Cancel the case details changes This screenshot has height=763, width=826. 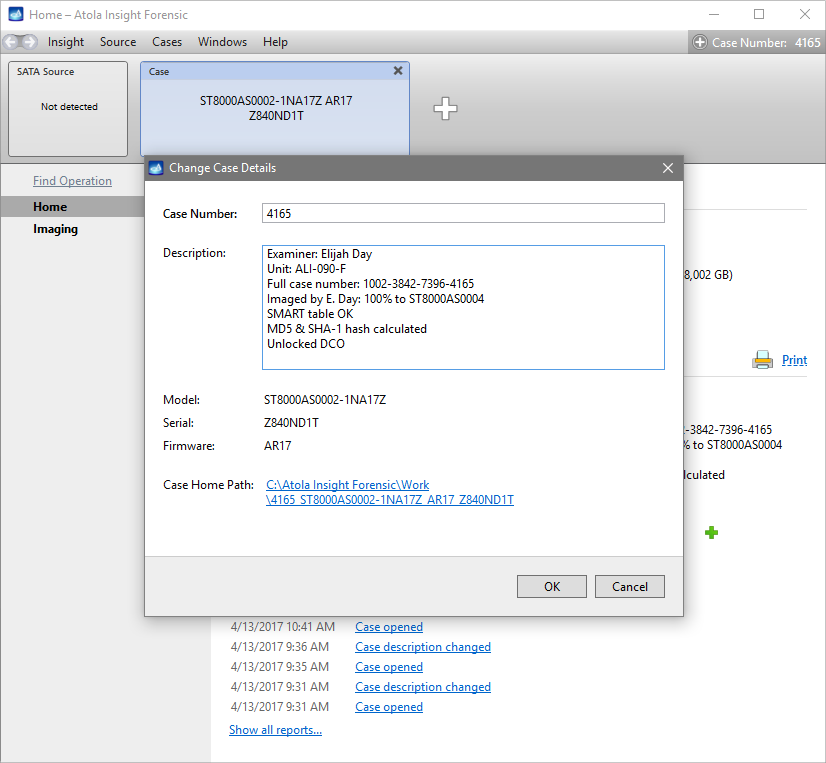point(629,587)
